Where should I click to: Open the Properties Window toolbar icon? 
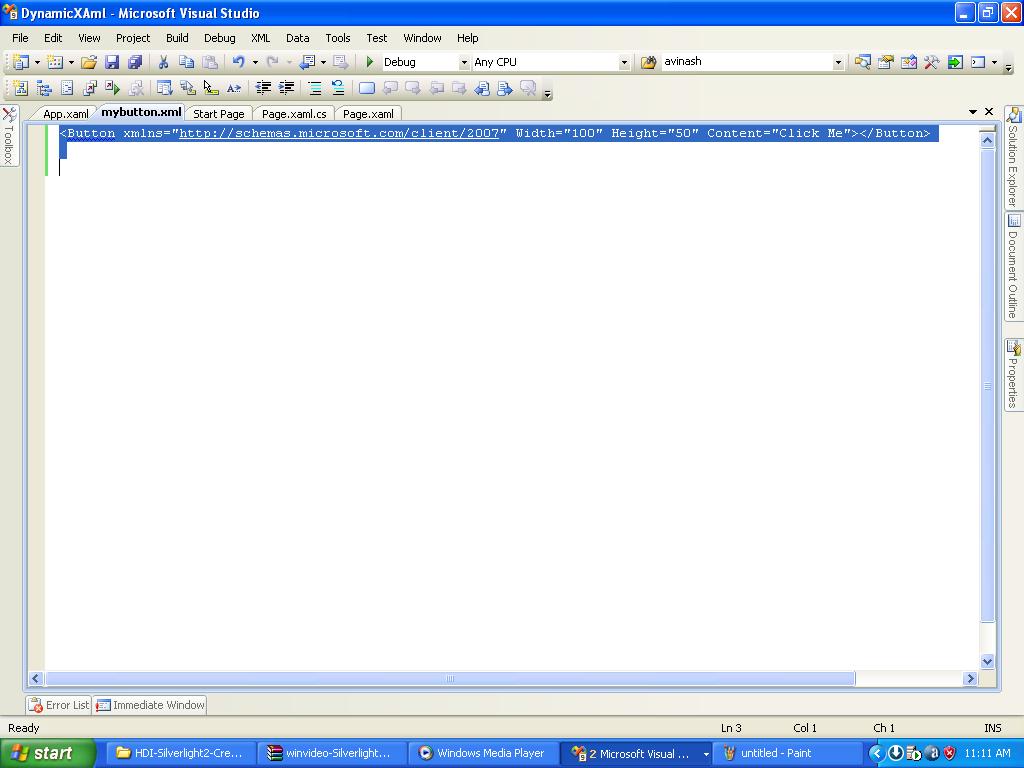[886, 62]
